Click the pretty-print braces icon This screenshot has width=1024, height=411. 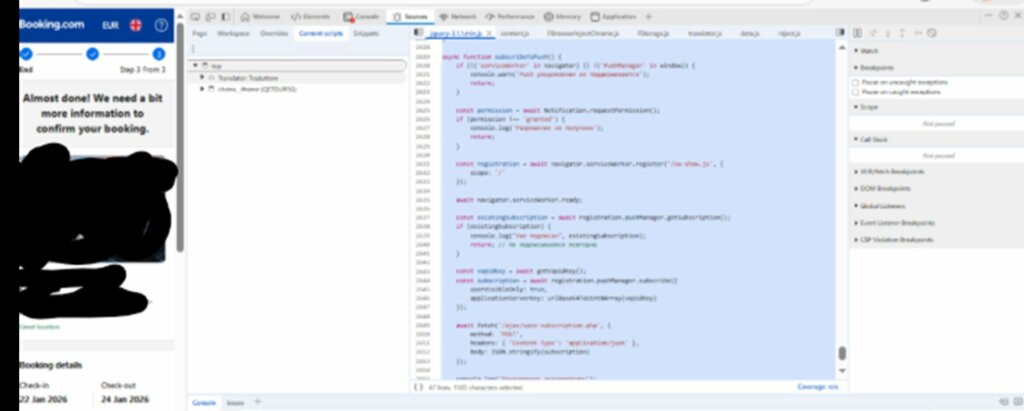point(418,386)
